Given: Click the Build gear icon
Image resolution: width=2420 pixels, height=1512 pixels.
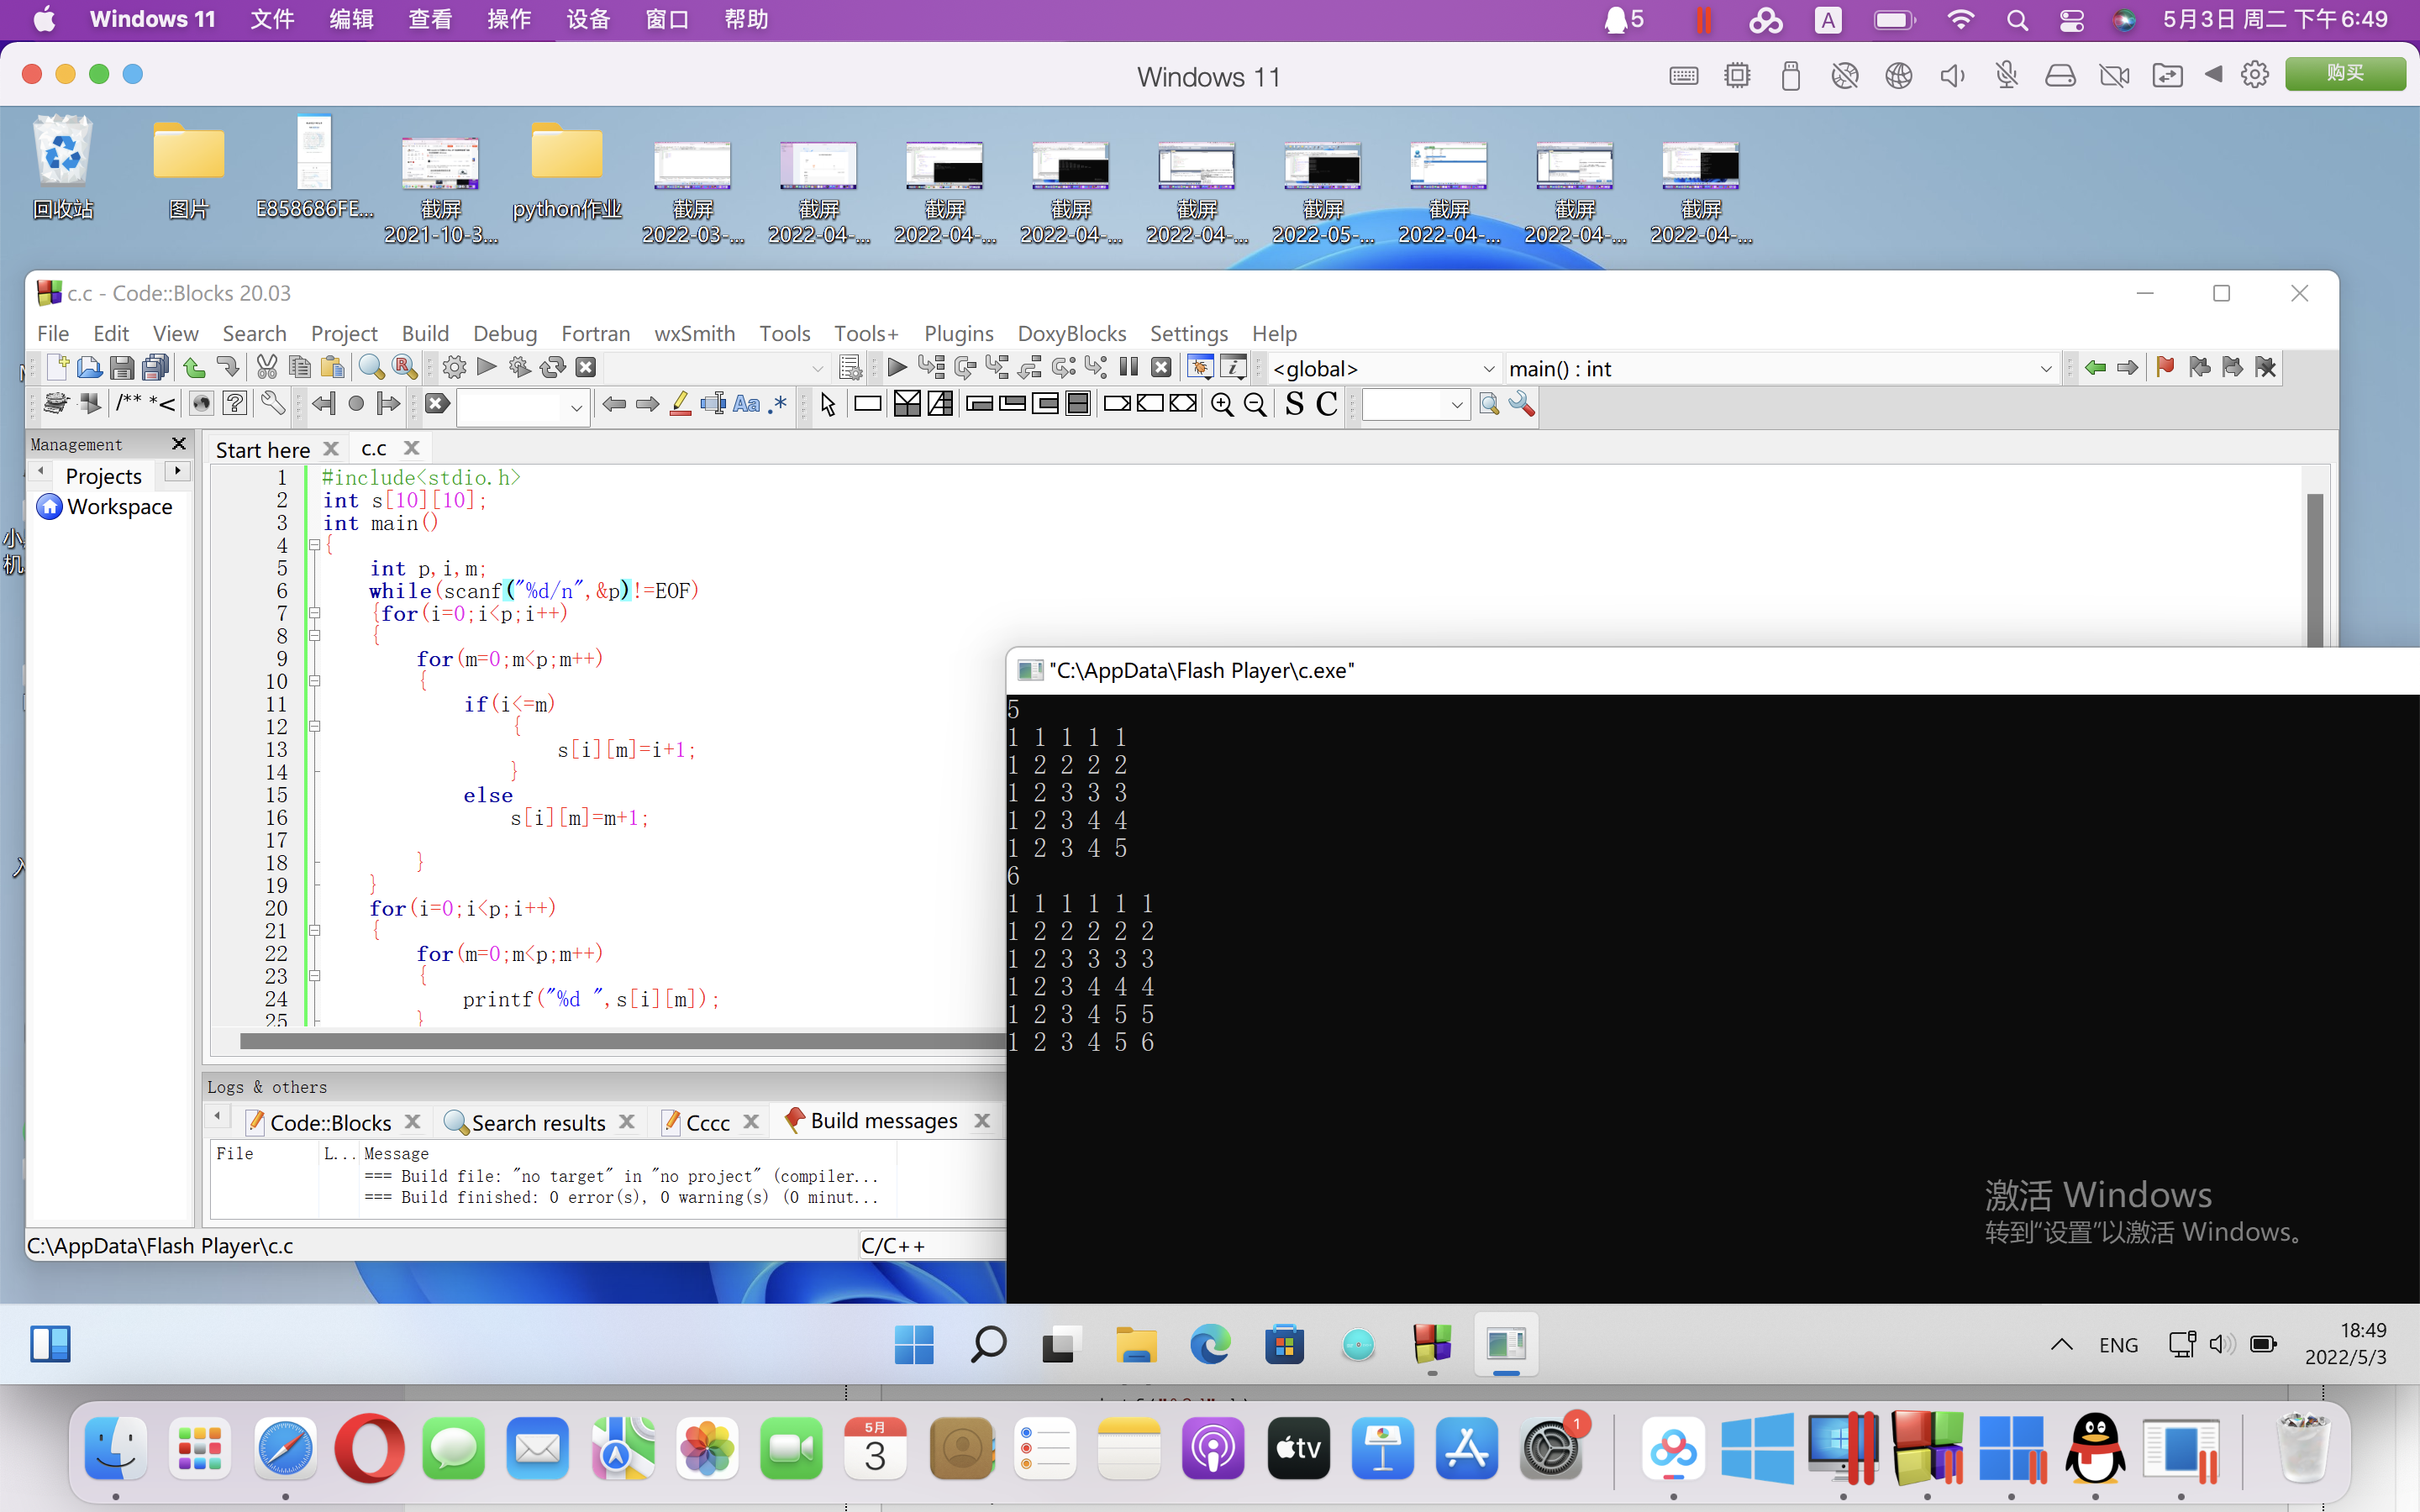Looking at the screenshot, I should (x=454, y=368).
